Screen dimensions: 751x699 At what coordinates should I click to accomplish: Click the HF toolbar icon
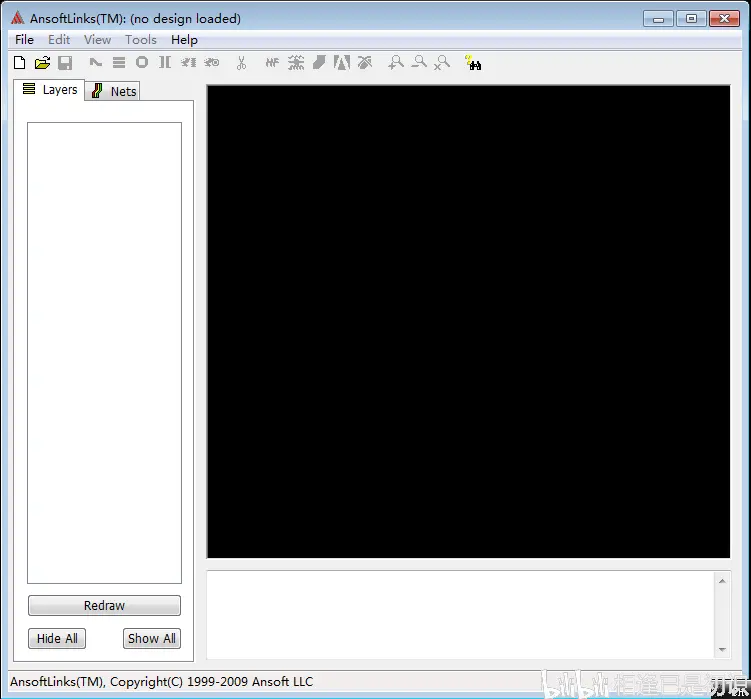(x=272, y=63)
